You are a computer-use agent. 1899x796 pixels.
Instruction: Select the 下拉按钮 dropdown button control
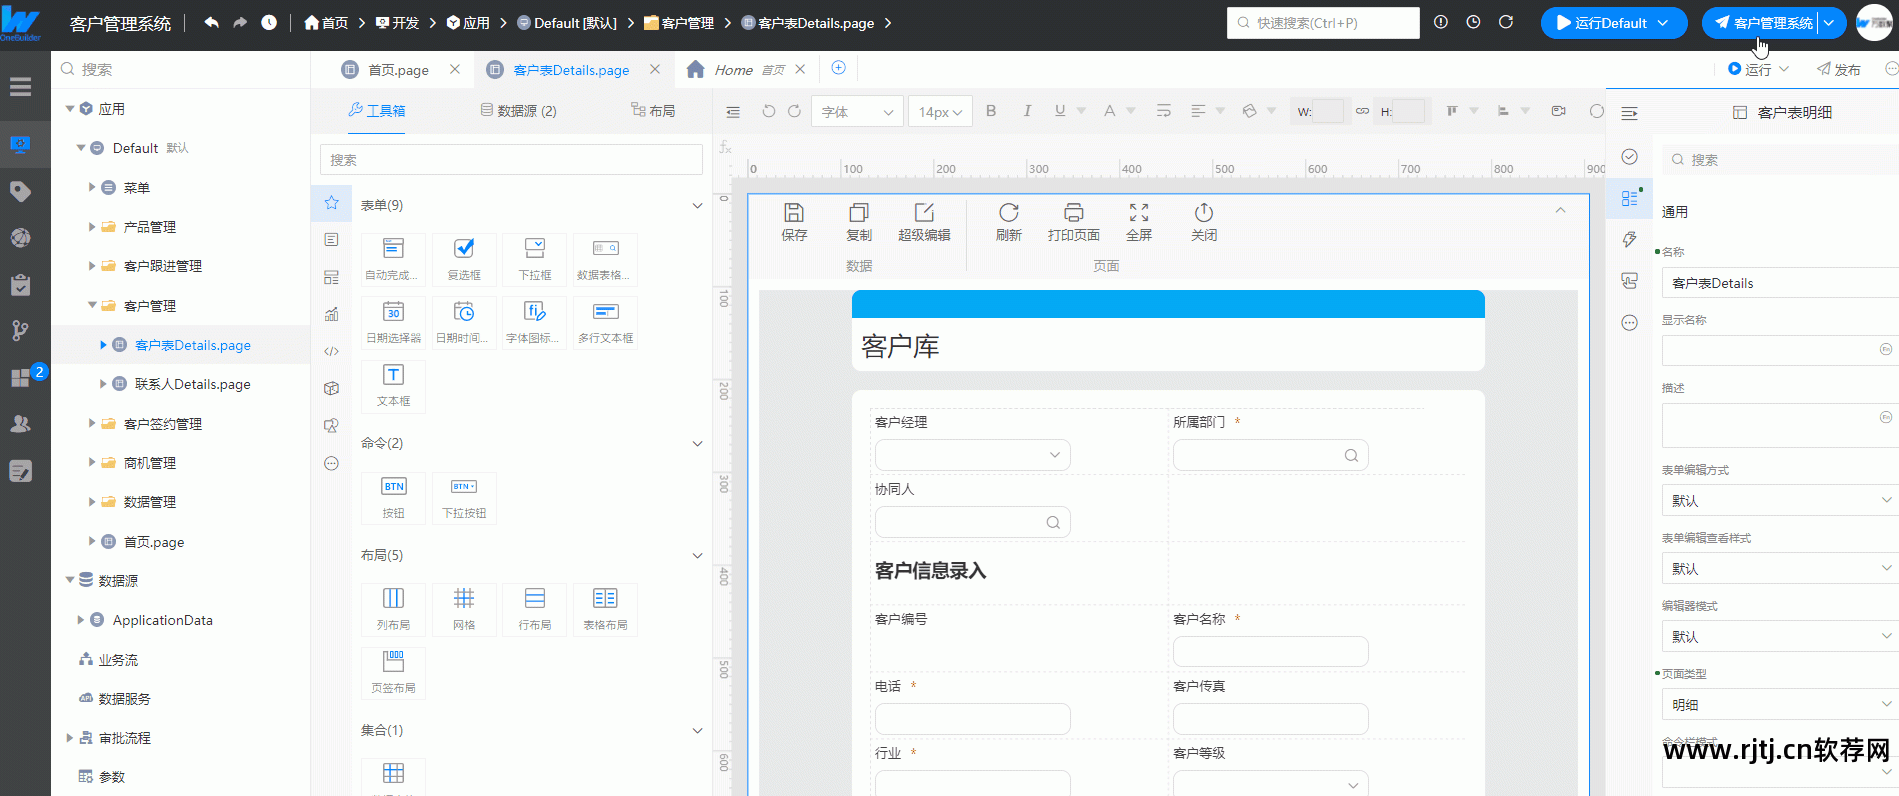pyautogui.click(x=464, y=497)
